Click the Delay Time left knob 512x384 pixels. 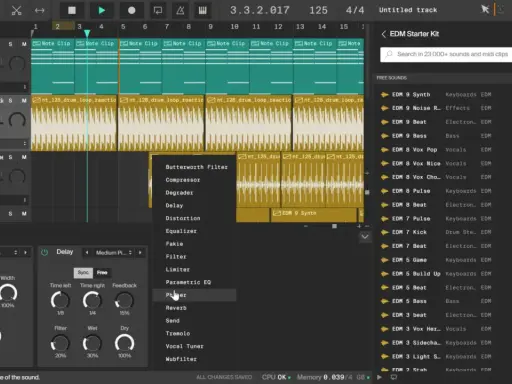pyautogui.click(x=60, y=301)
